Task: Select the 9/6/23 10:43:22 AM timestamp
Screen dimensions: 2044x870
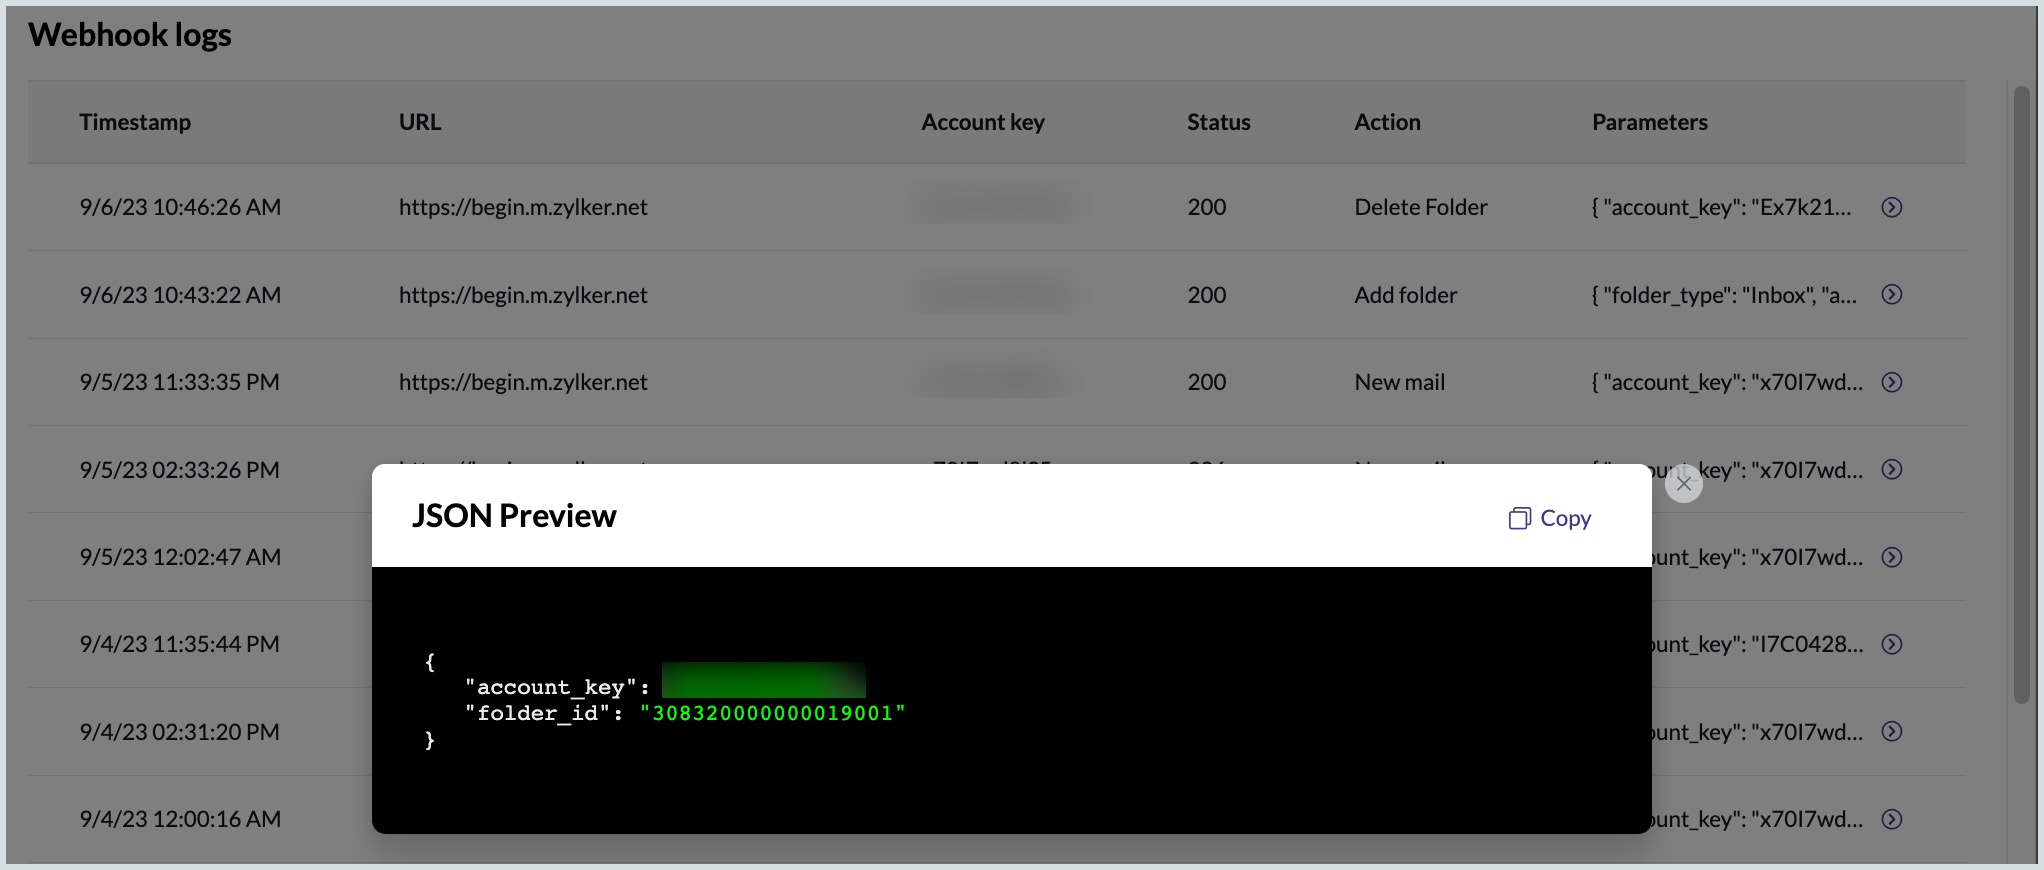Action: click(180, 295)
